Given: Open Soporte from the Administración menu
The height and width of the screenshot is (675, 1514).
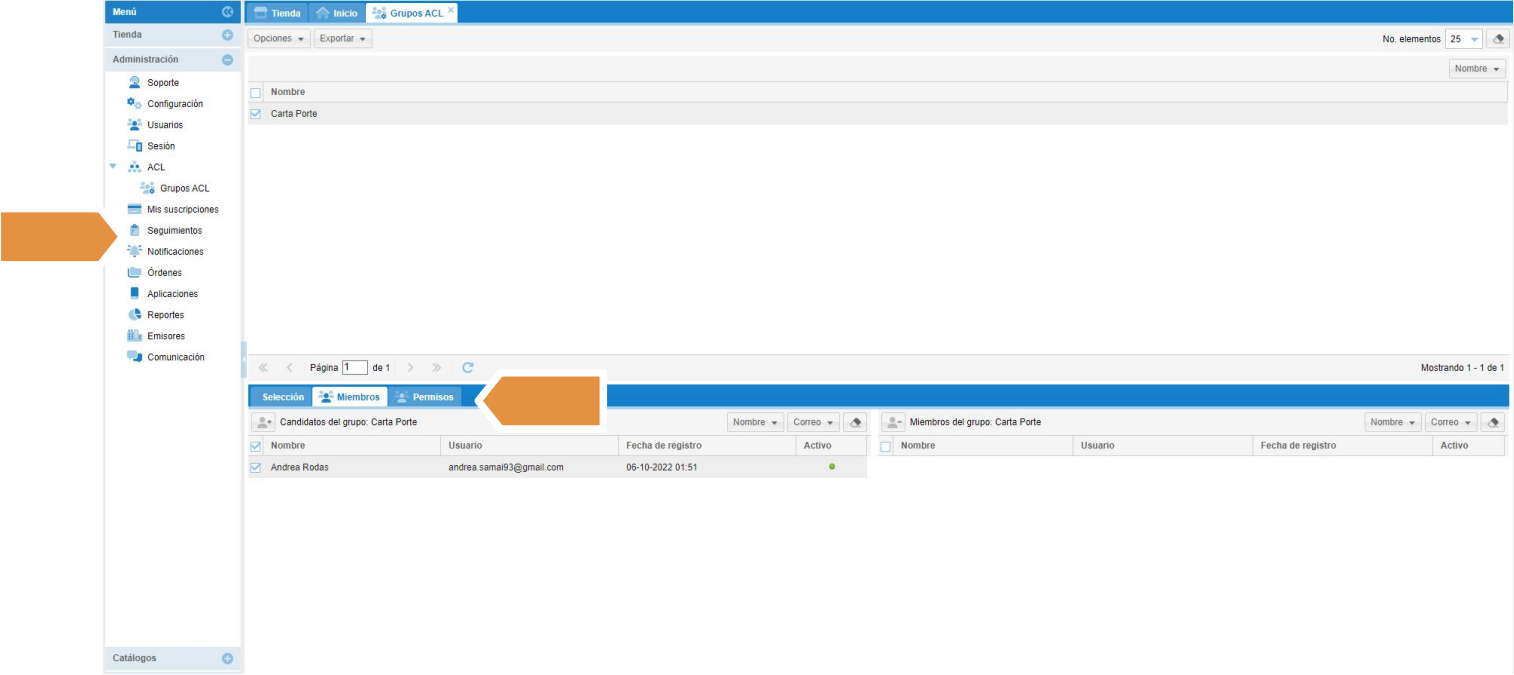Looking at the screenshot, I should pos(162,83).
